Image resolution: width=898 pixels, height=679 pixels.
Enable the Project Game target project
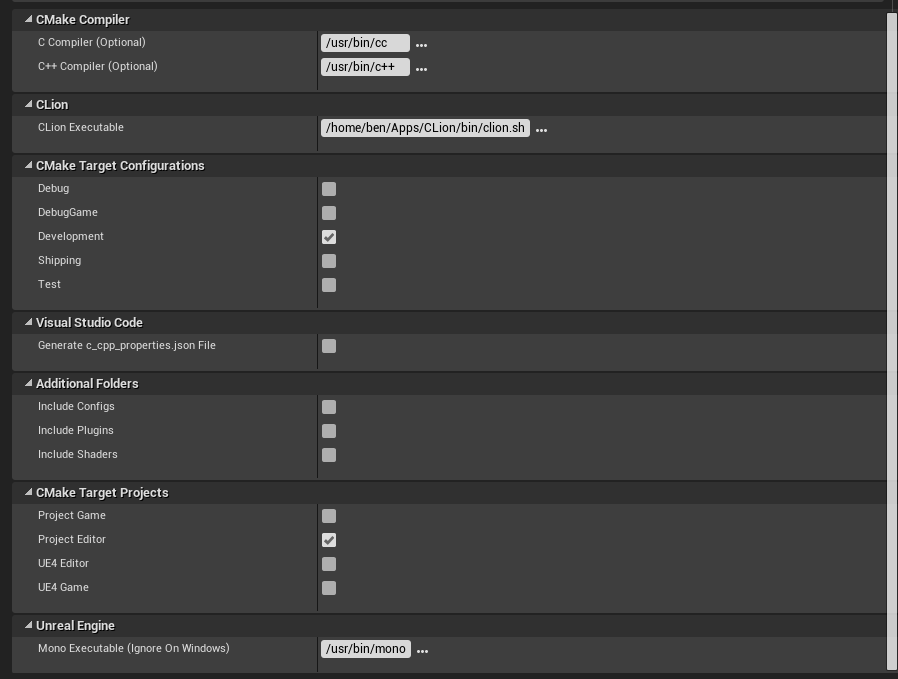point(329,516)
